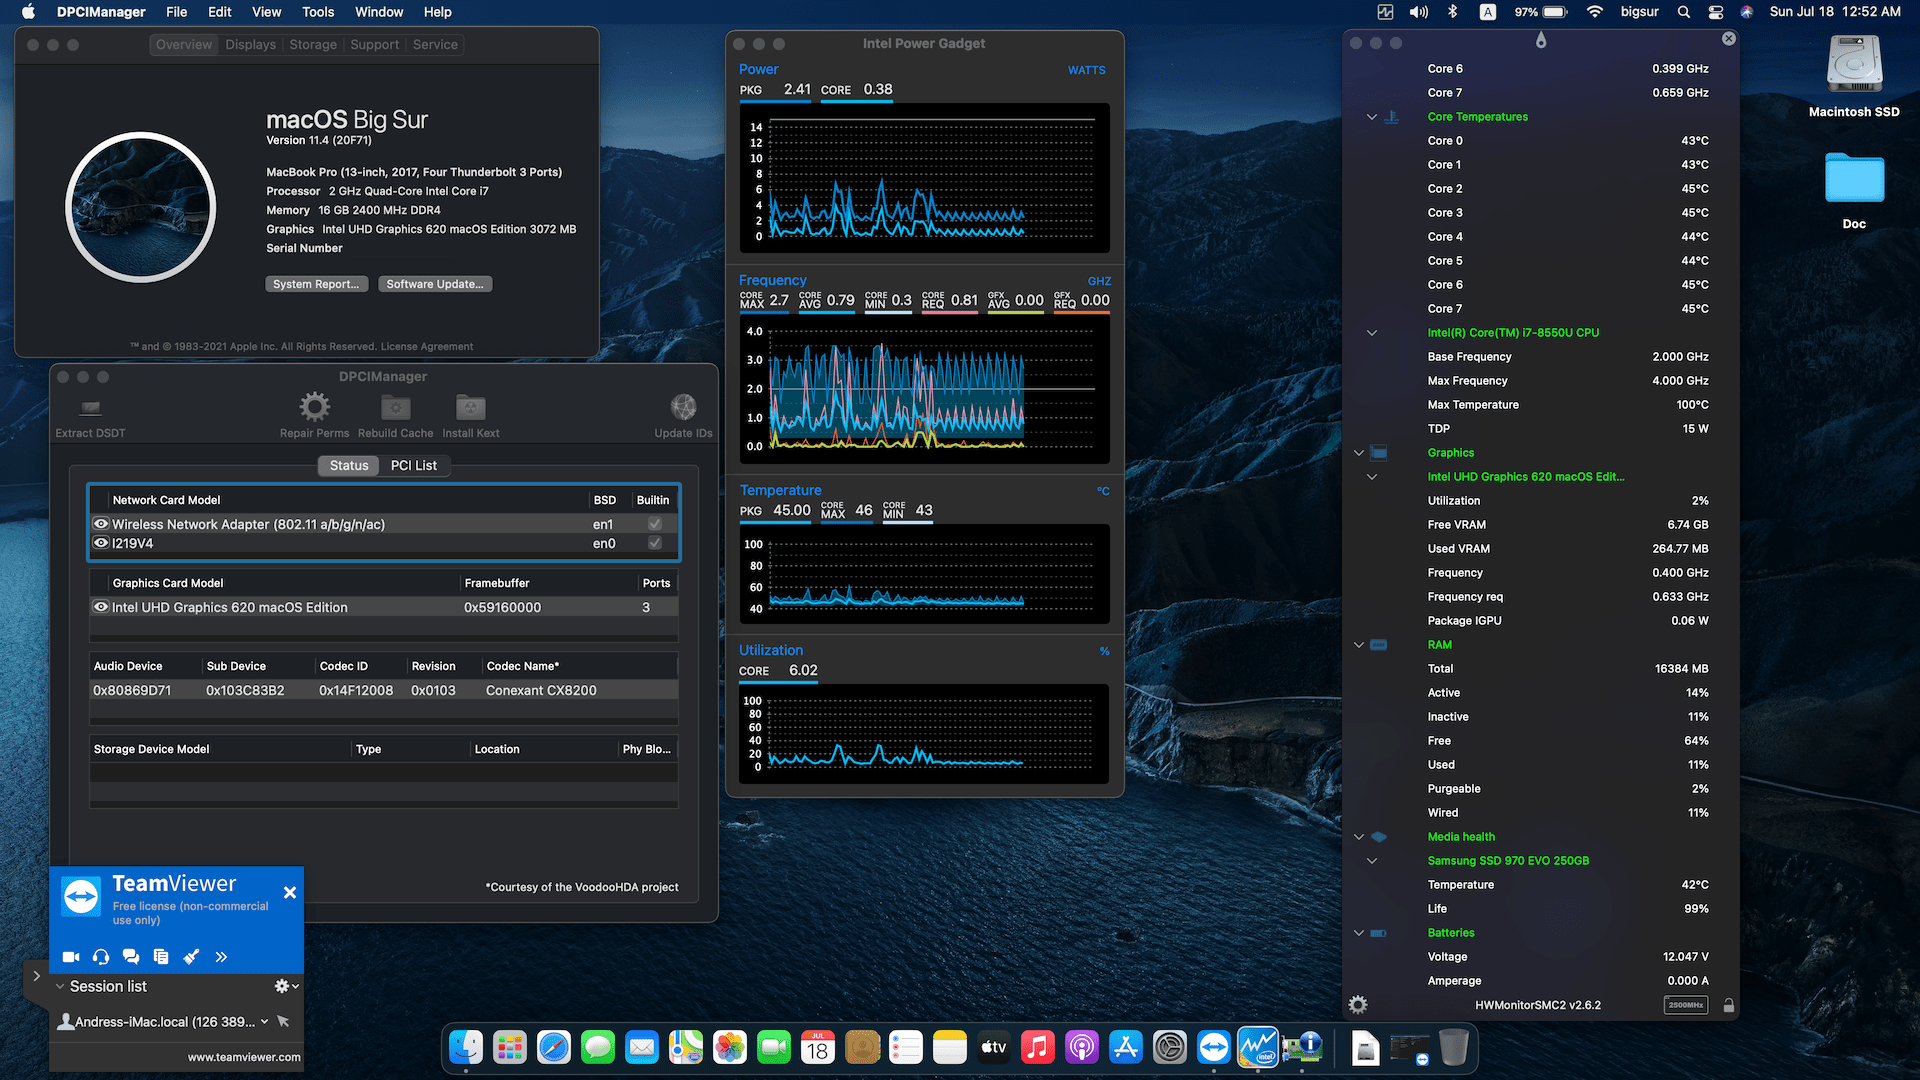Collapse Graphics section in HWMonitor
Viewport: 1920px width, 1080px height.
[x=1359, y=453]
